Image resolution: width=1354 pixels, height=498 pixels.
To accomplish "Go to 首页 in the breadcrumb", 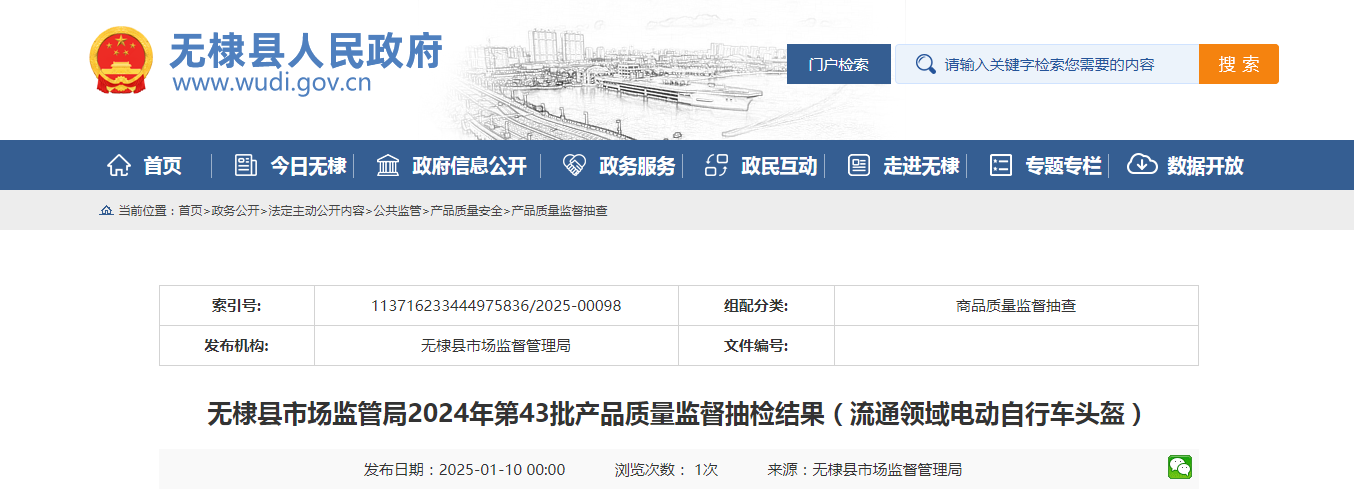I will click(190, 211).
